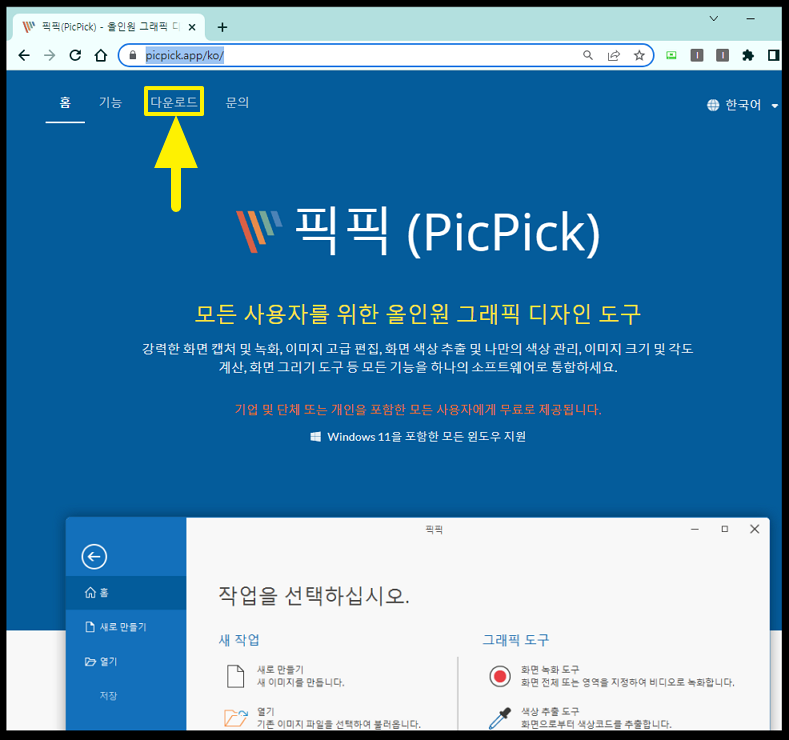789x740 pixels.
Task: Click '기존 이미지 파일을 선택하여 불러옵니다.' text
Action: coord(339,724)
